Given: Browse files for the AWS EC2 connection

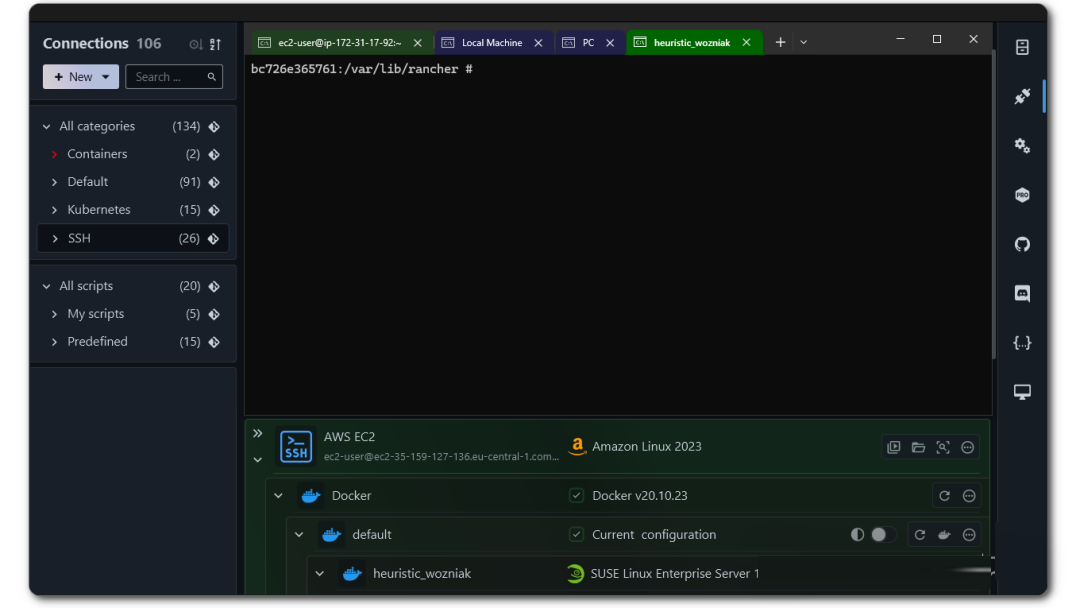Looking at the screenshot, I should click(x=918, y=448).
